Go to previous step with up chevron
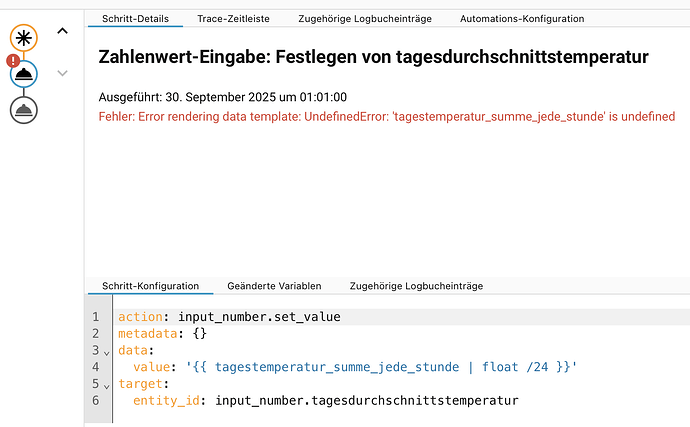The width and height of the screenshot is (690, 427). point(62,31)
